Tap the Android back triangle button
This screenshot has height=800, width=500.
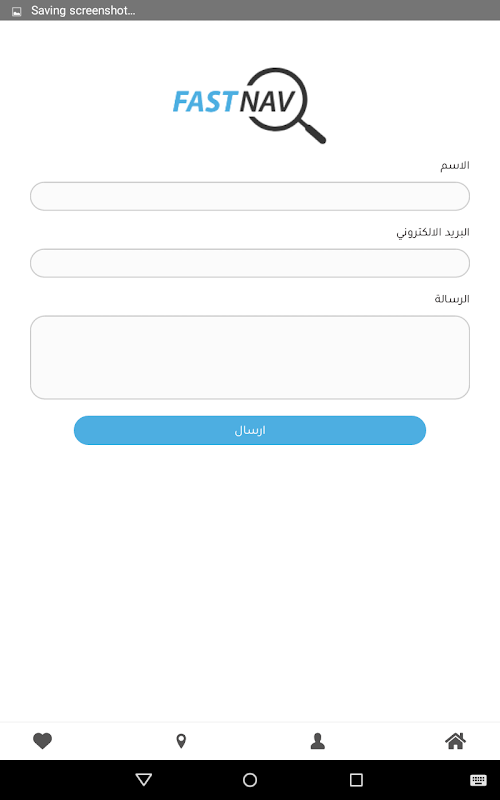pos(144,779)
